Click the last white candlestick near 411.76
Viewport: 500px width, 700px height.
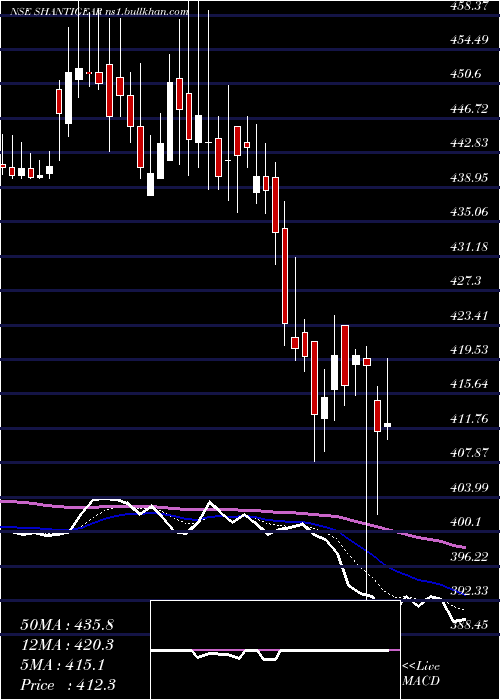tap(388, 425)
